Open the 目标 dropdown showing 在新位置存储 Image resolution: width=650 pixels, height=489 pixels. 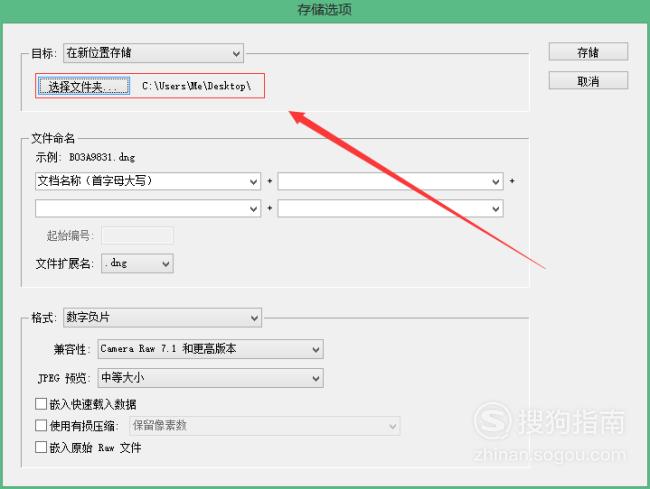click(153, 53)
